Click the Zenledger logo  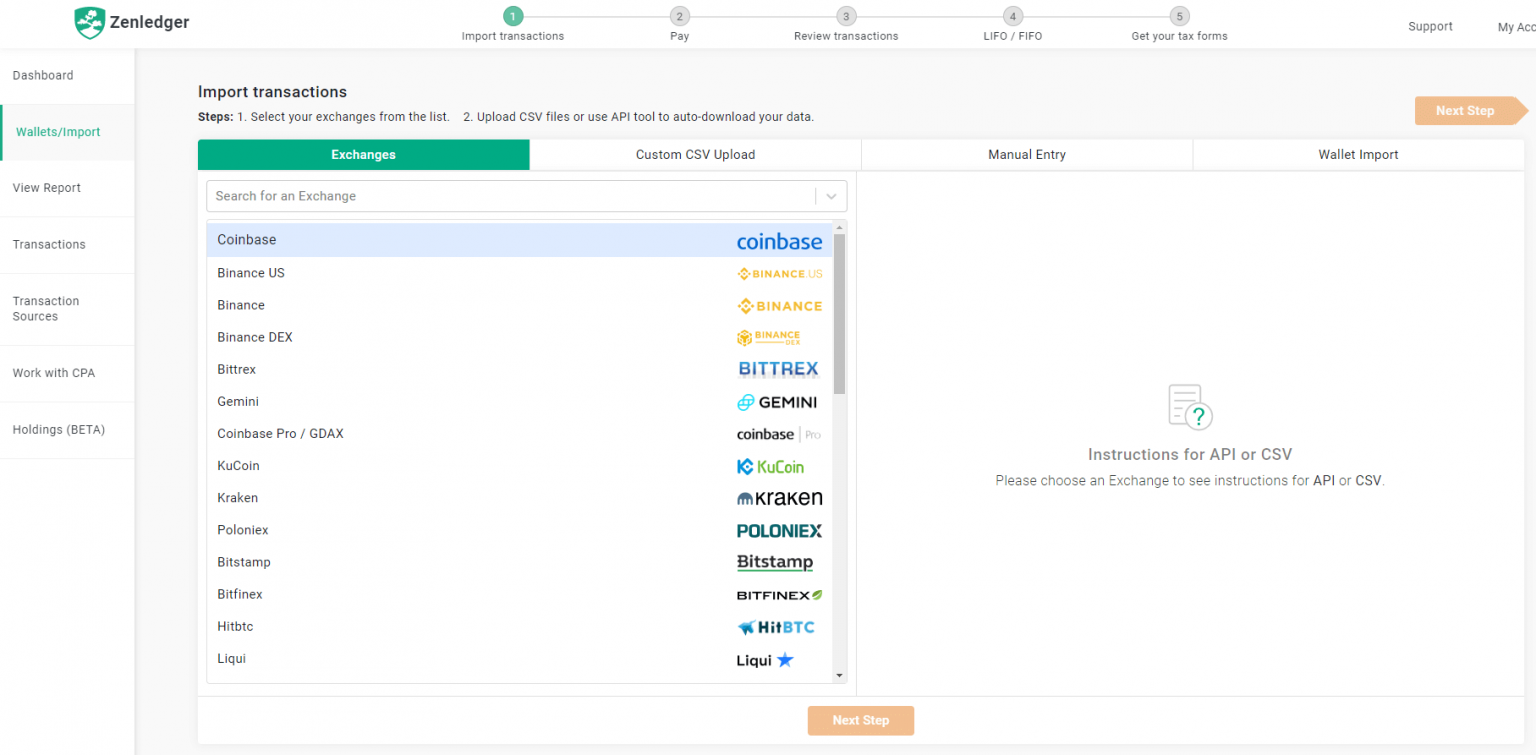(130, 22)
